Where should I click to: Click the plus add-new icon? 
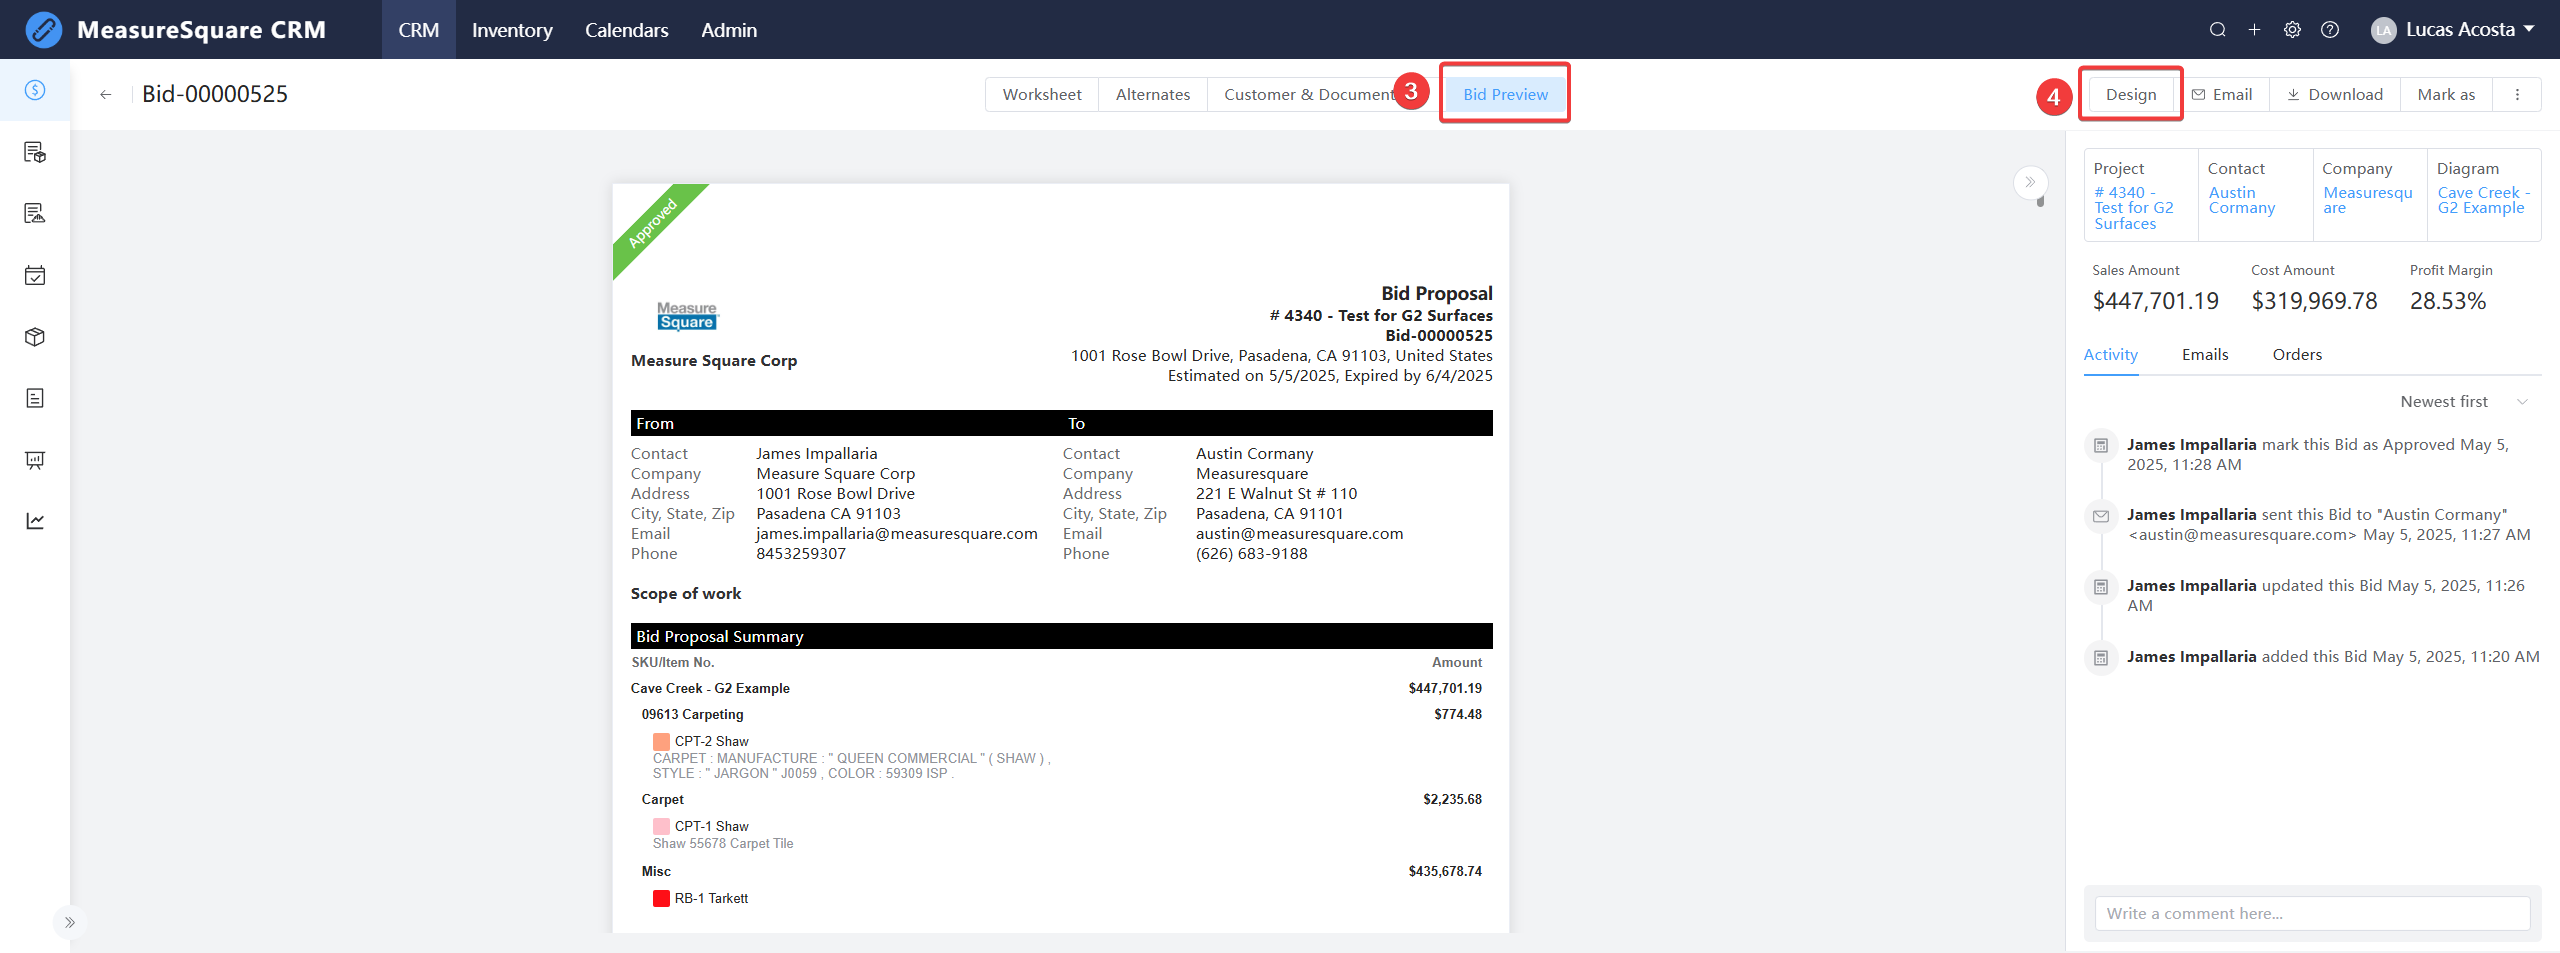click(2254, 30)
